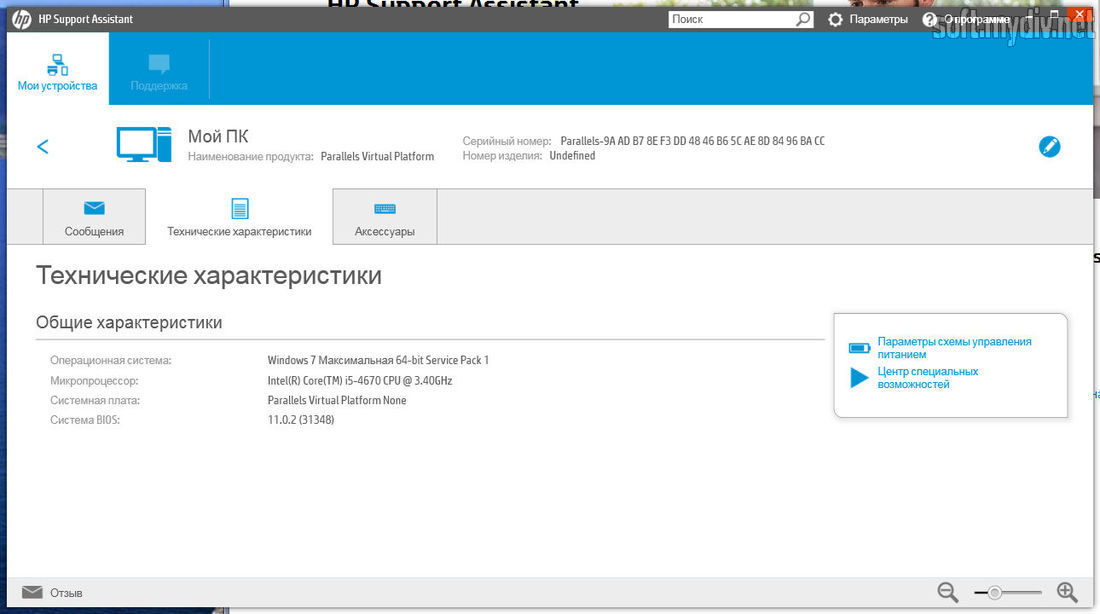Edit device info with pencil icon

pos(1049,147)
